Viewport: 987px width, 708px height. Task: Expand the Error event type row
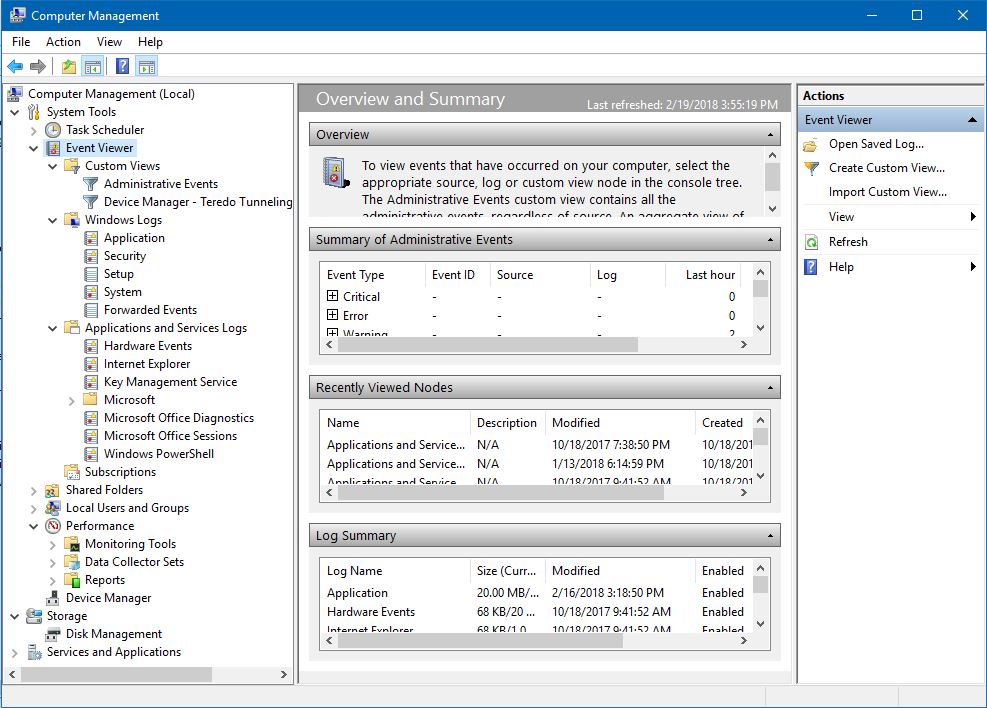tap(333, 315)
